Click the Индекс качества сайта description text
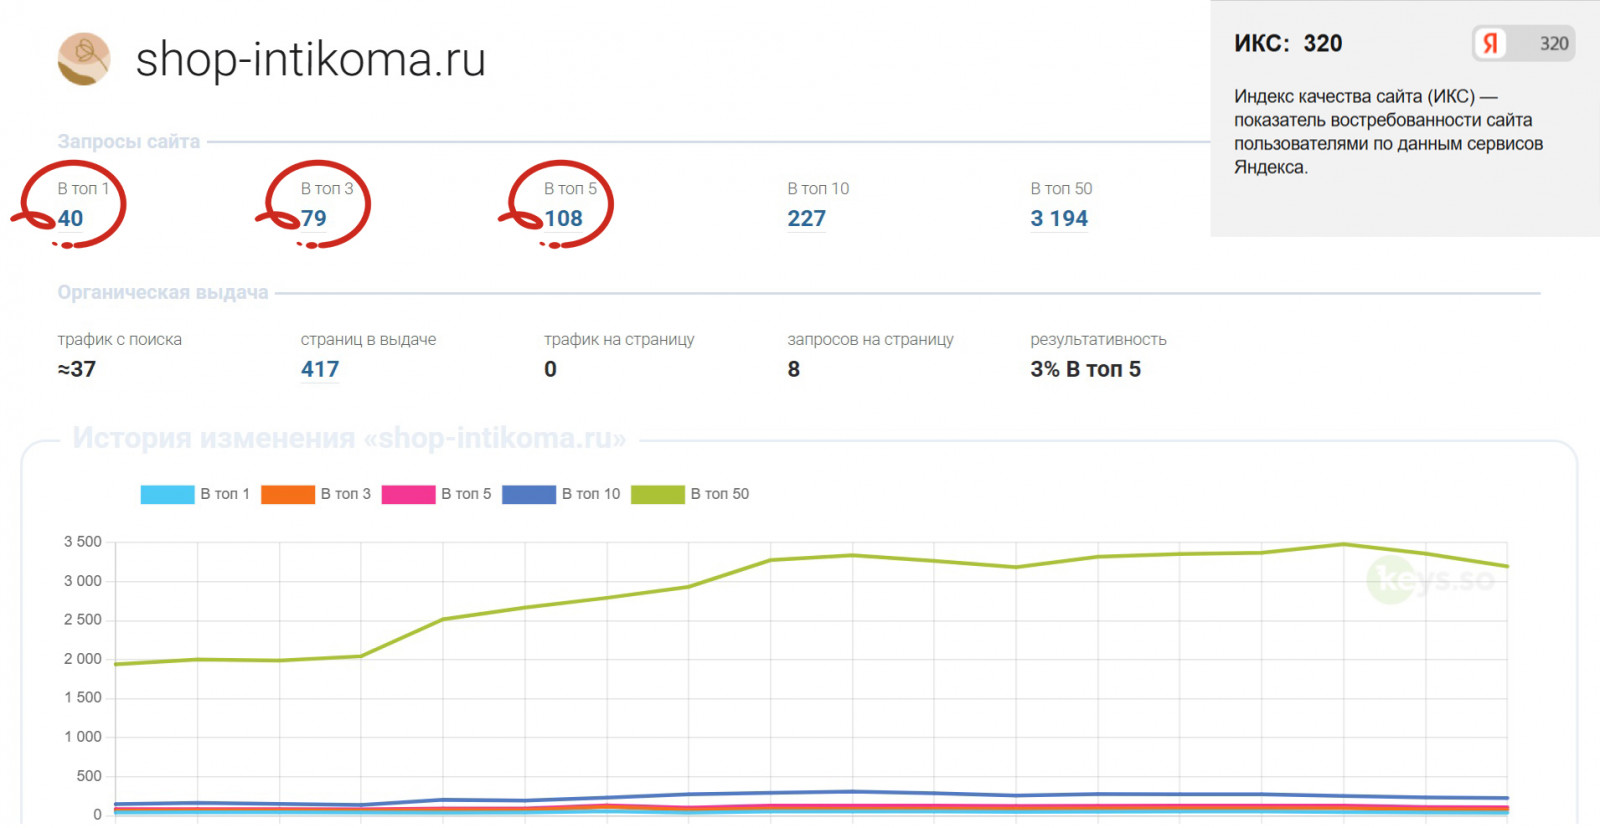 (1388, 132)
